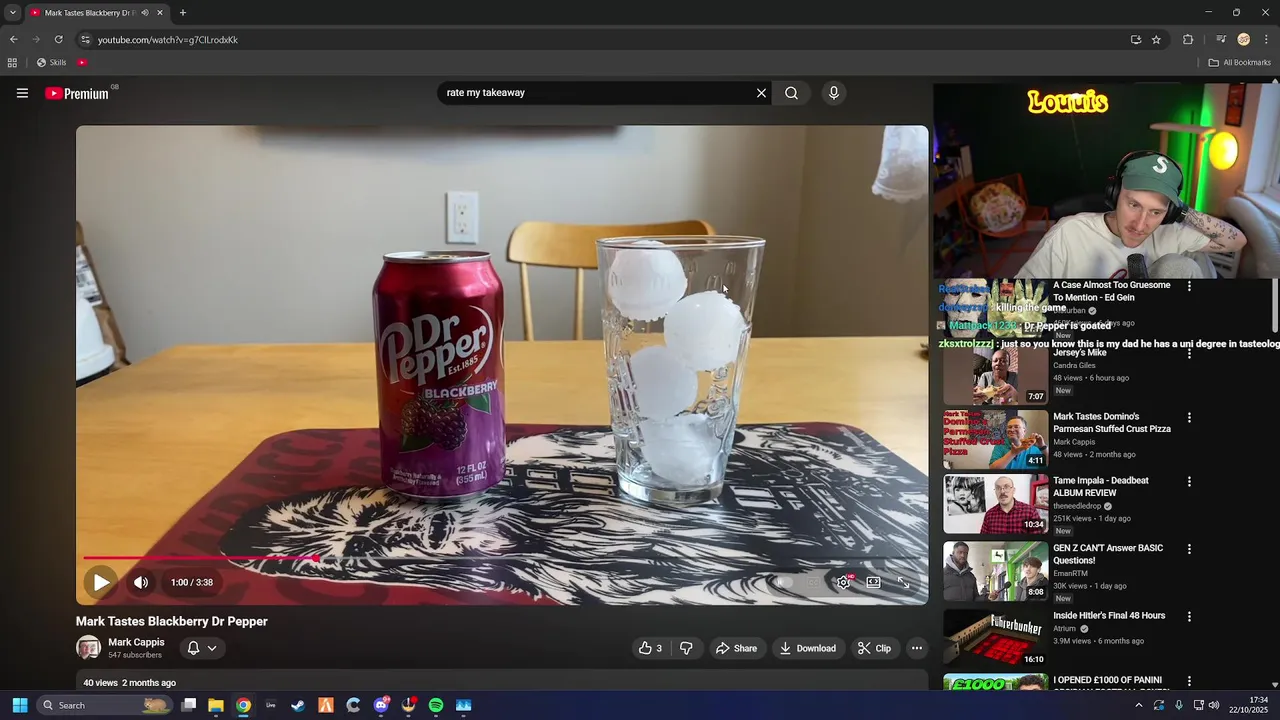Open Windows Start menu
This screenshot has height=720, width=1280.
pos(20,705)
